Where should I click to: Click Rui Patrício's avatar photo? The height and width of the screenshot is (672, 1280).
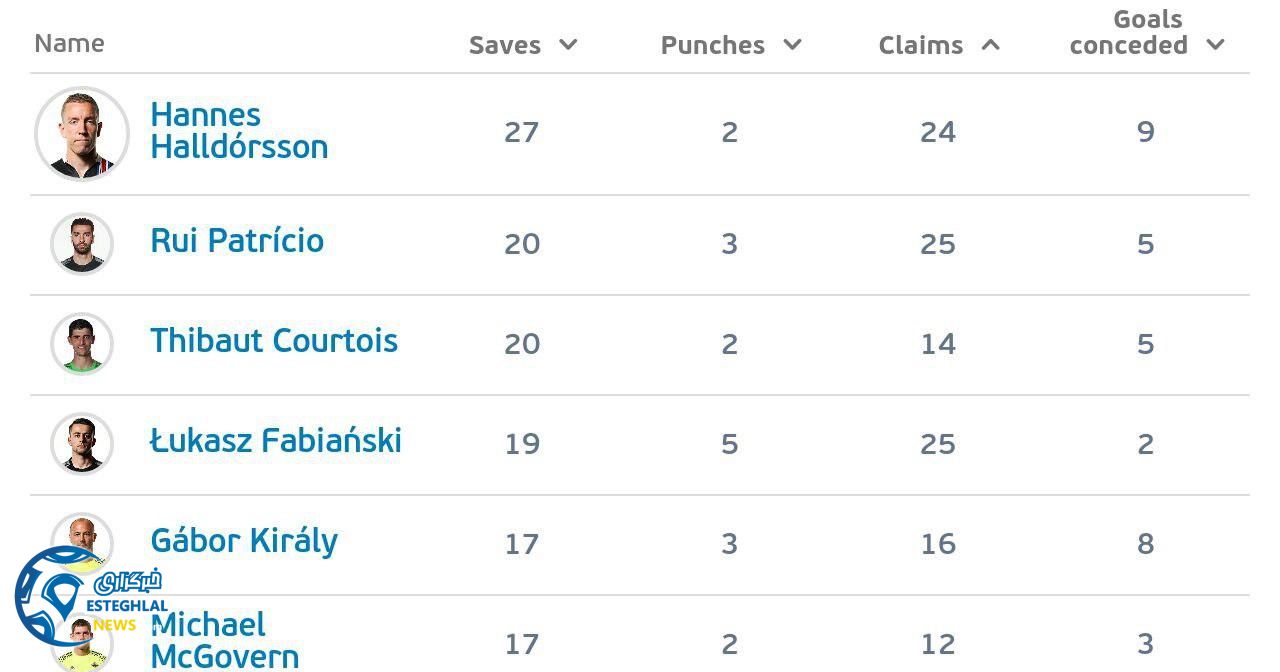tap(82, 244)
